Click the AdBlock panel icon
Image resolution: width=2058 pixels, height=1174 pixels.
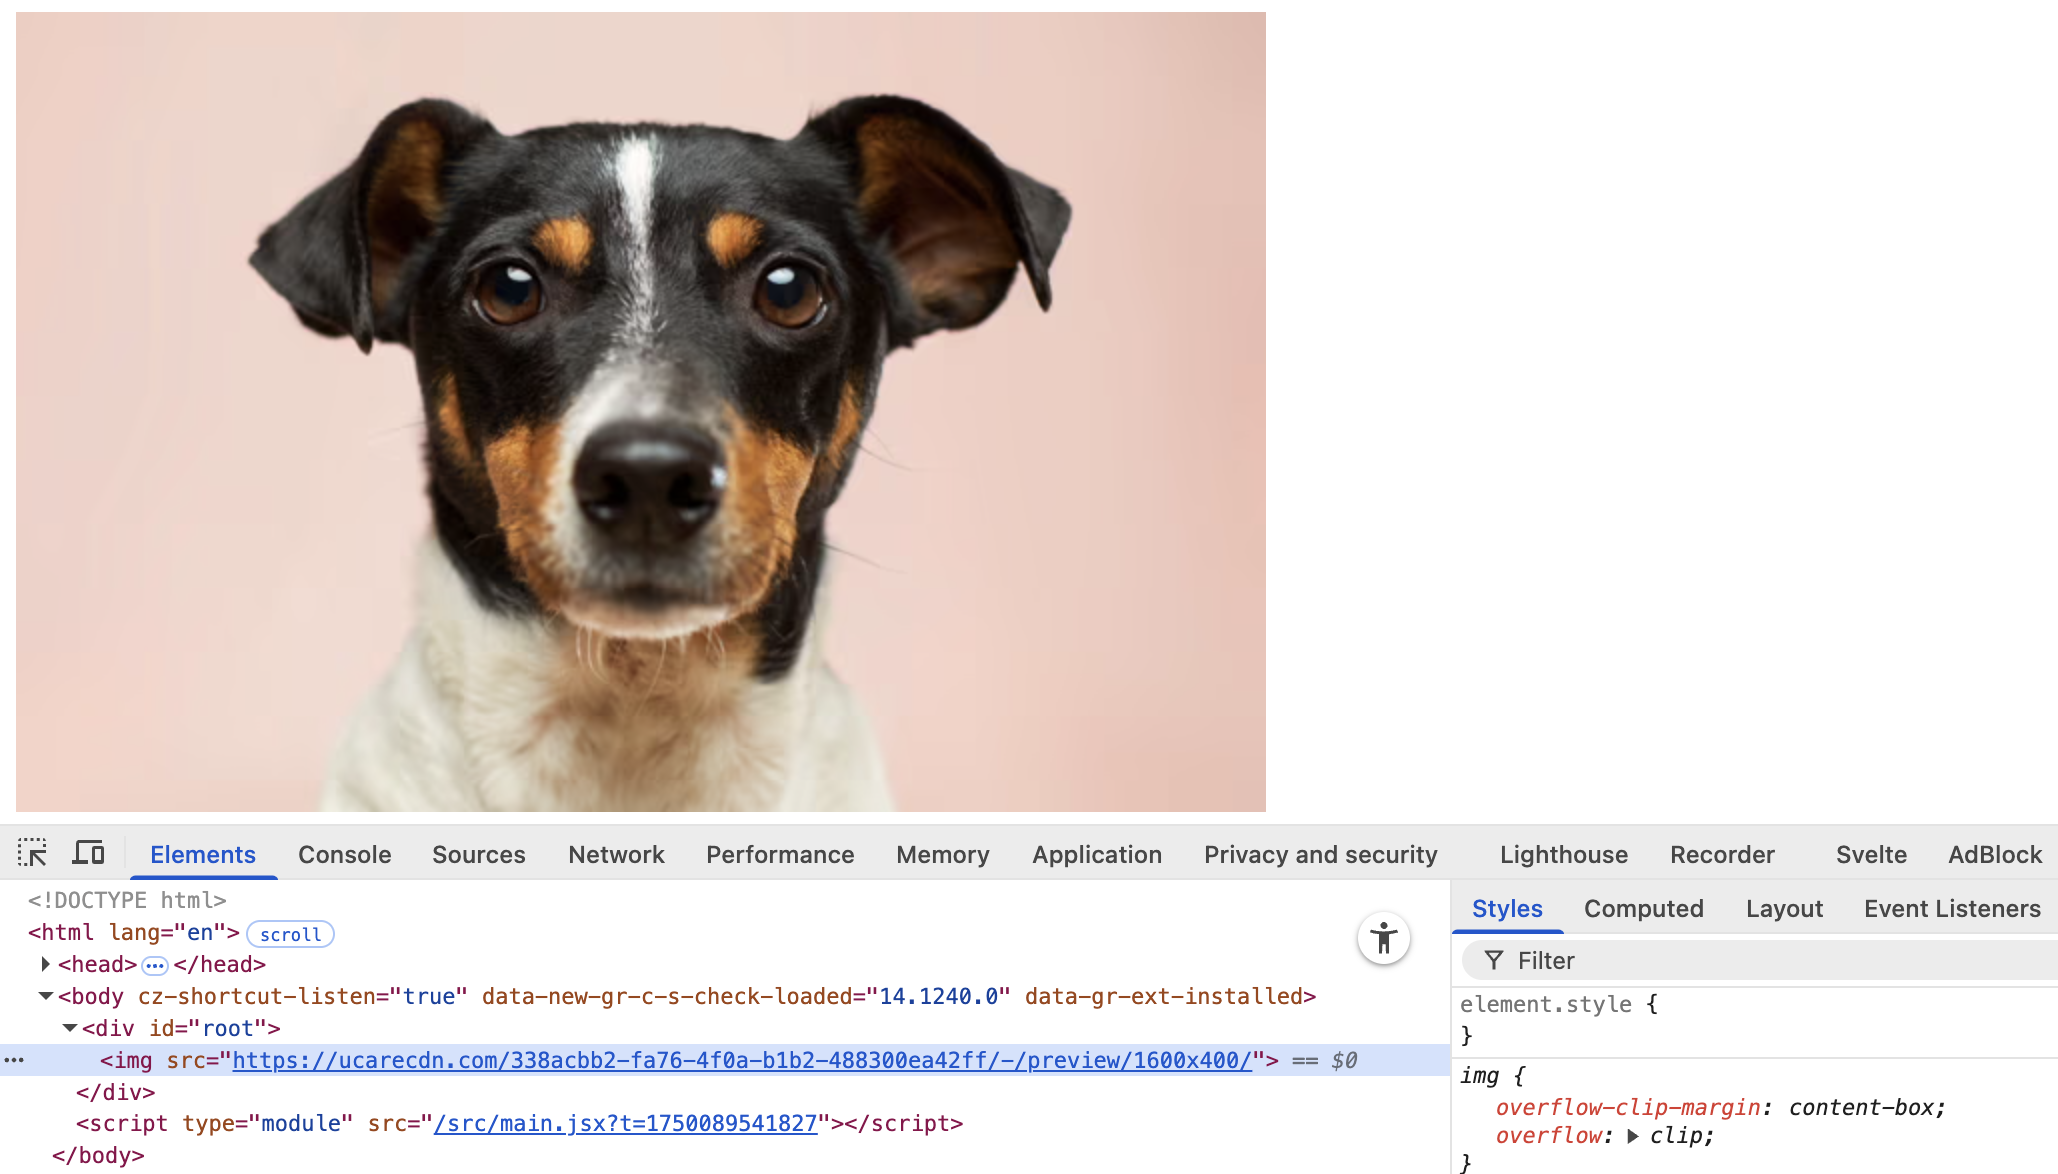(1994, 854)
